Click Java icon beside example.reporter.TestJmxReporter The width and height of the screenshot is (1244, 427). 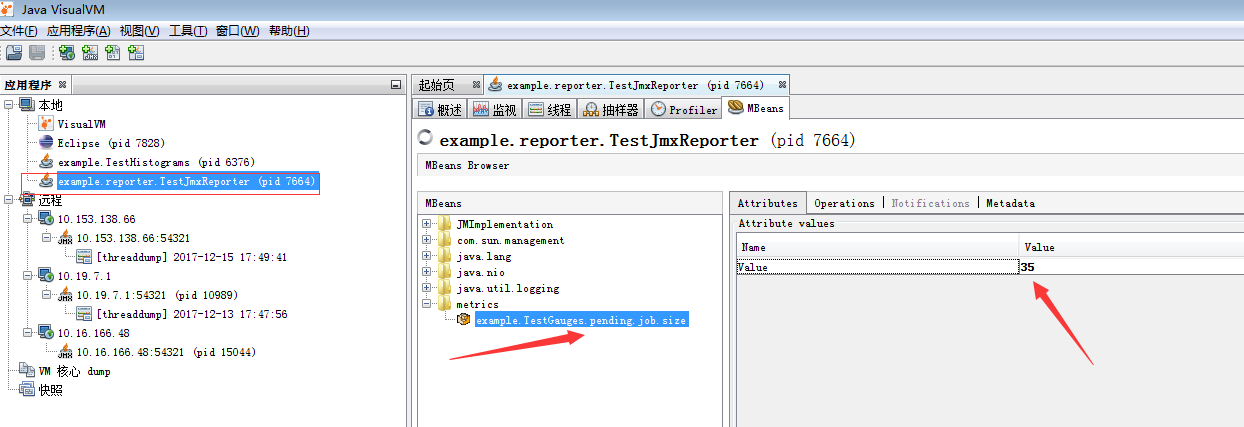pos(46,181)
